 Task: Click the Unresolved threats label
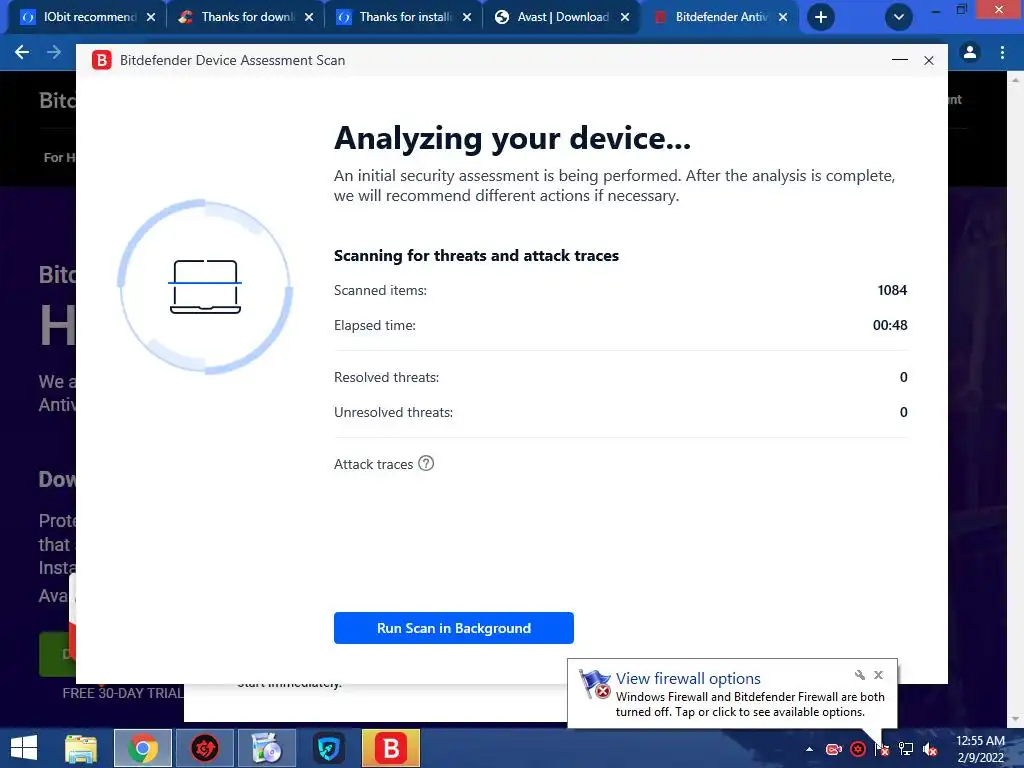click(x=393, y=412)
